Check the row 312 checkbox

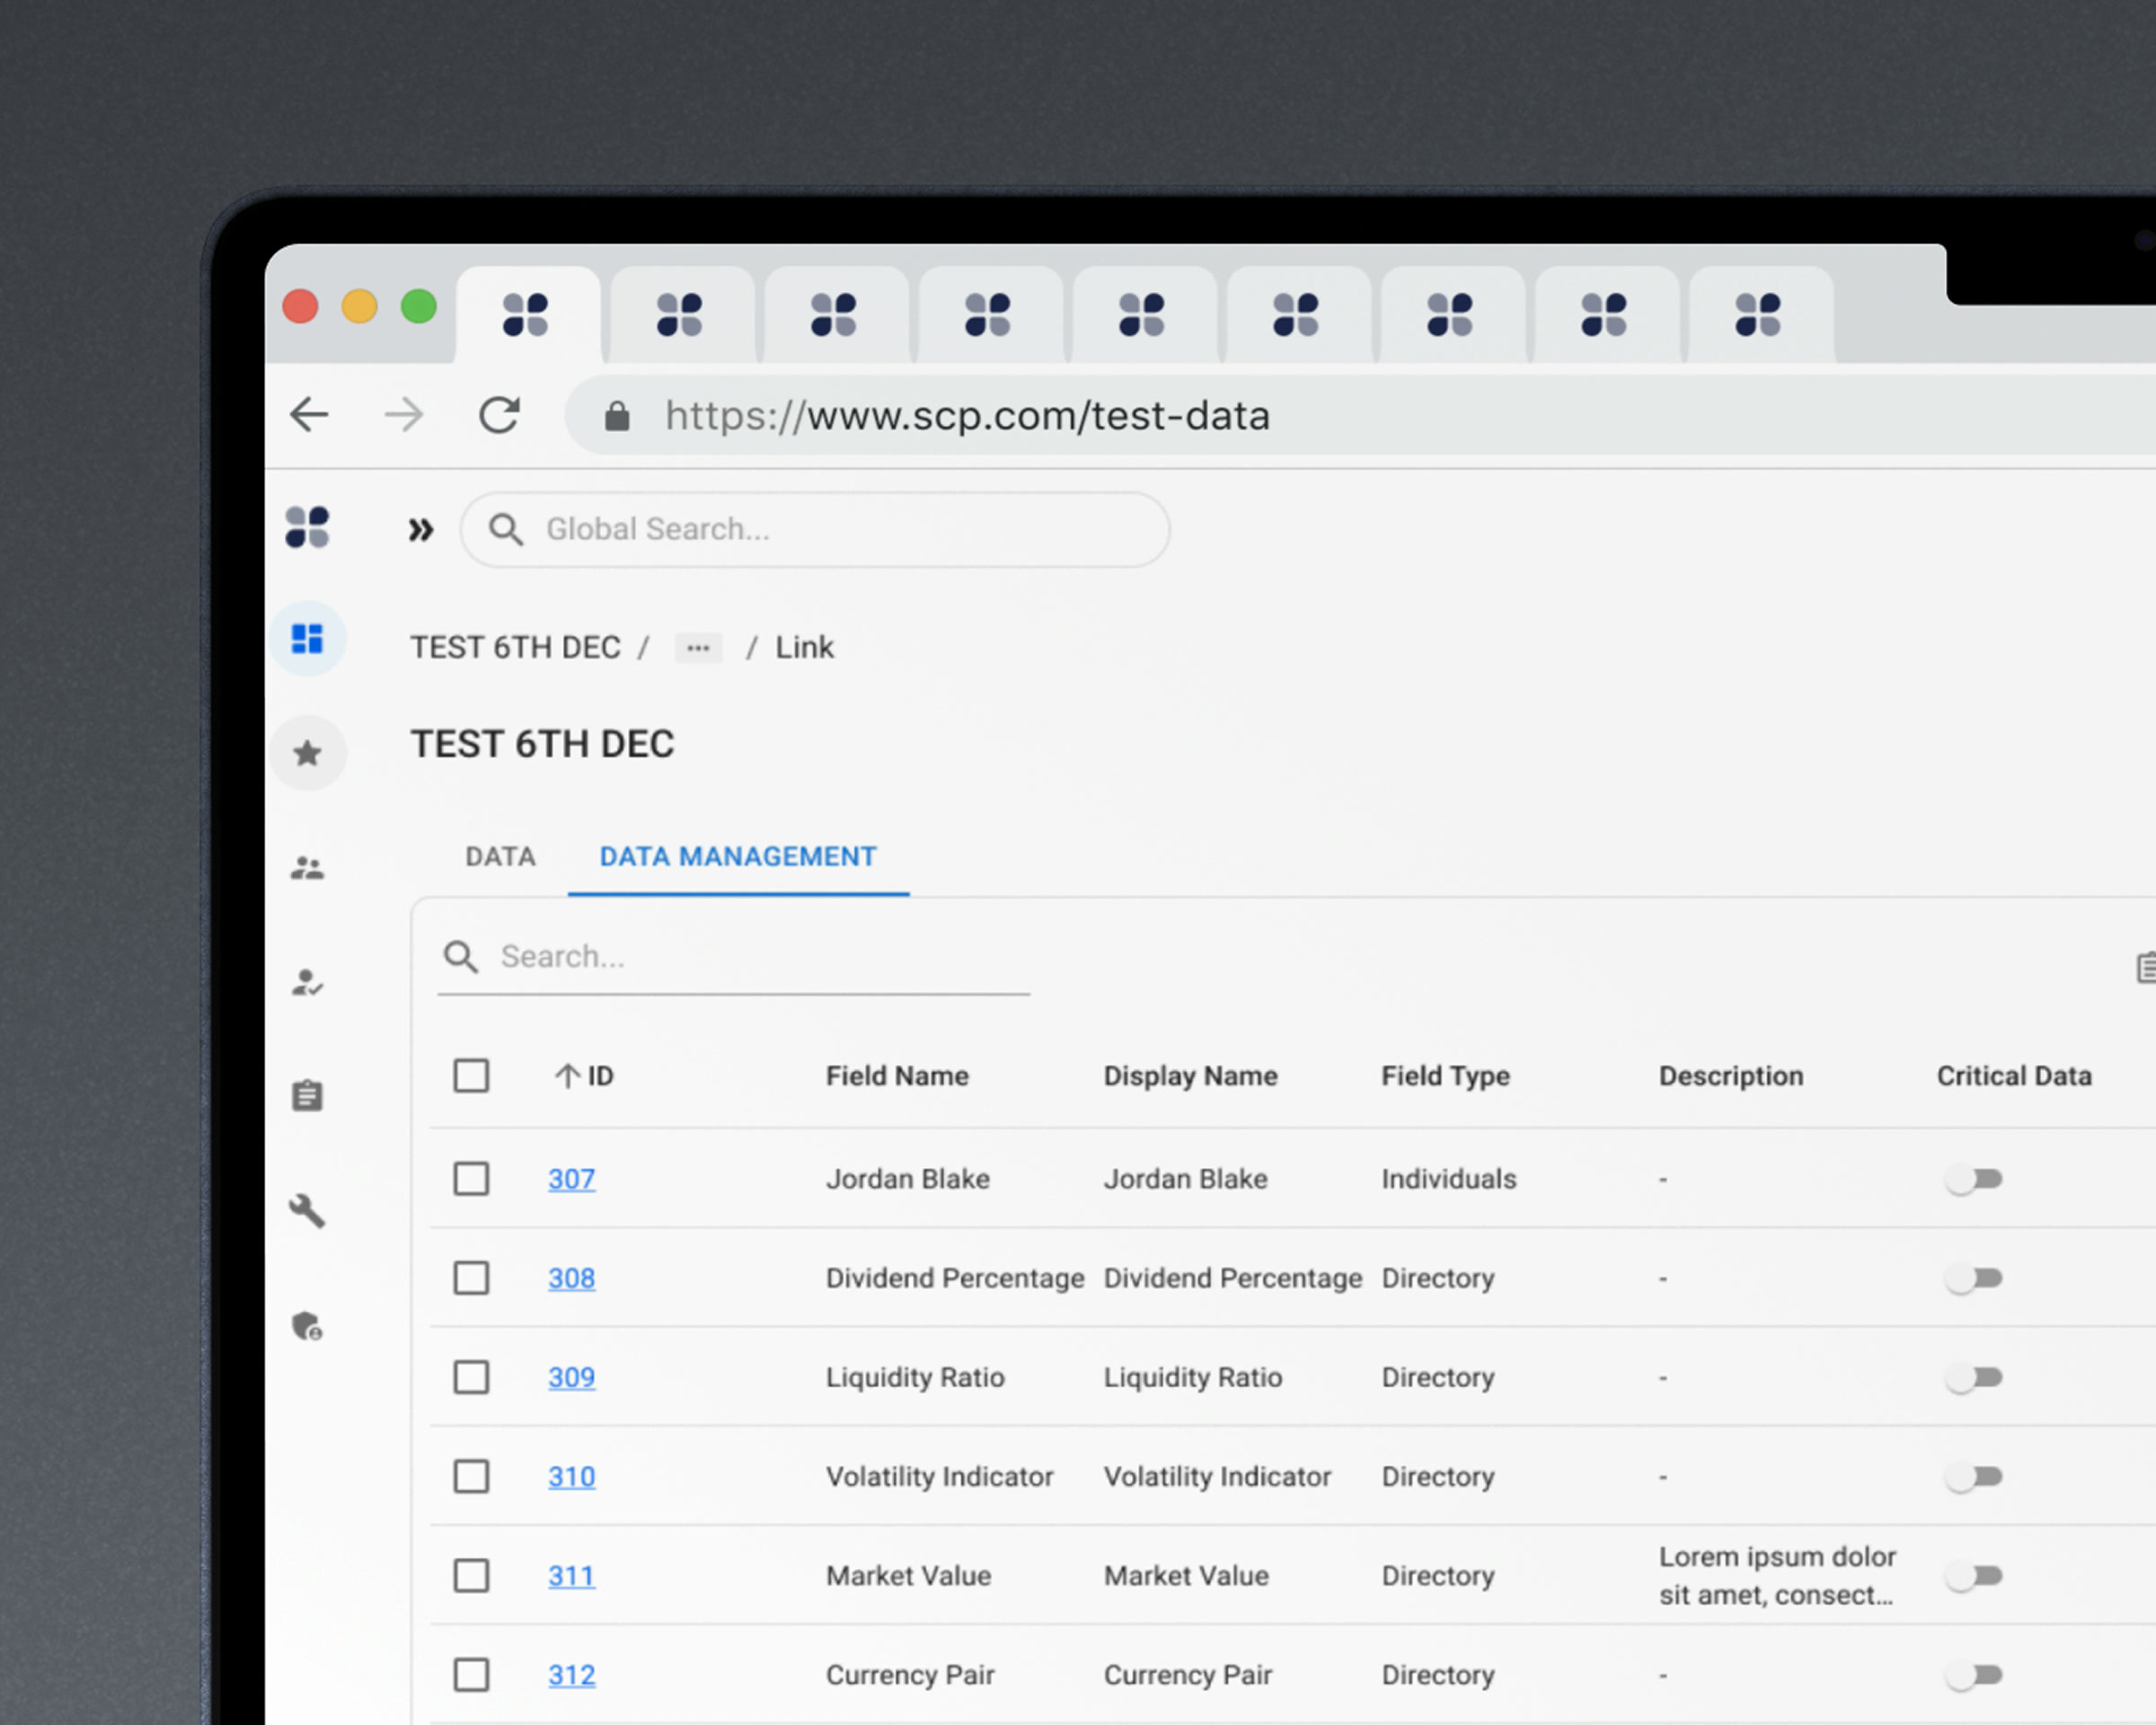pyautogui.click(x=471, y=1675)
